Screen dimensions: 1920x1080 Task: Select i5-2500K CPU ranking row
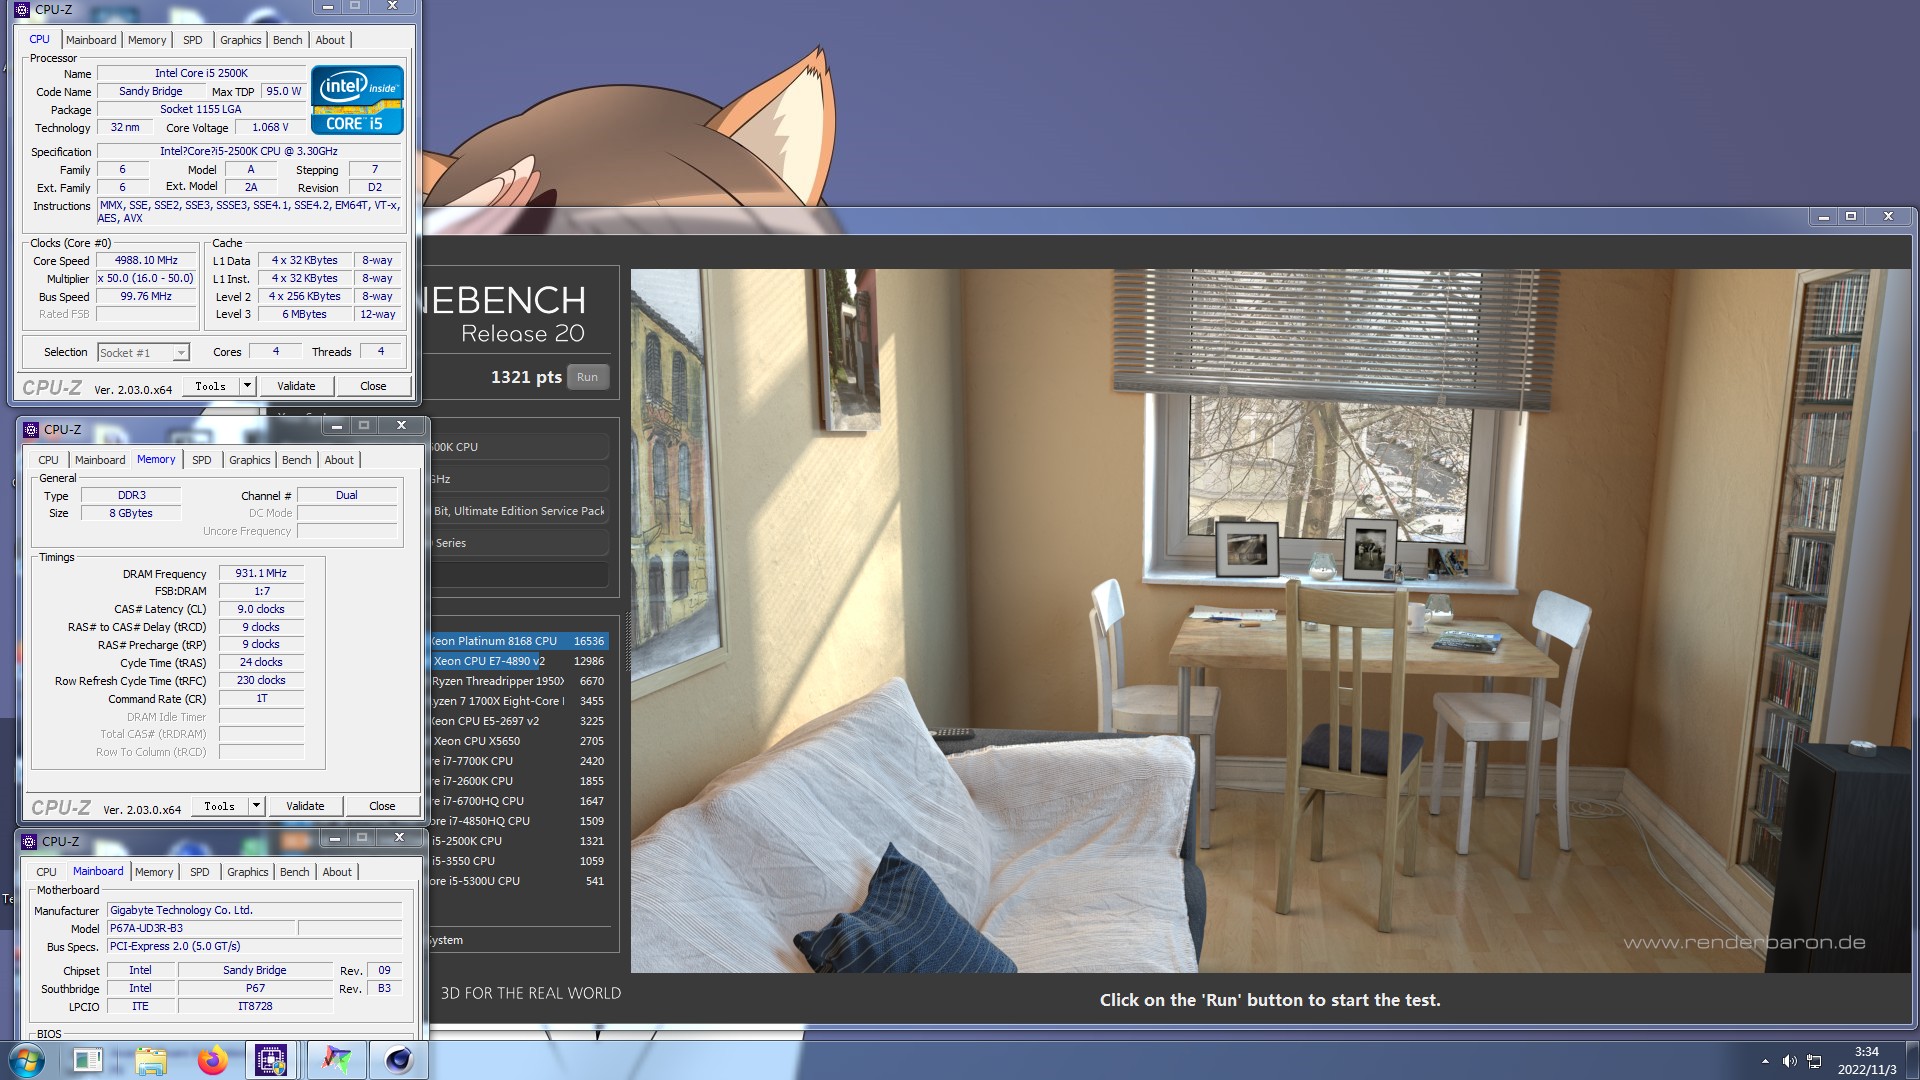pos(519,841)
